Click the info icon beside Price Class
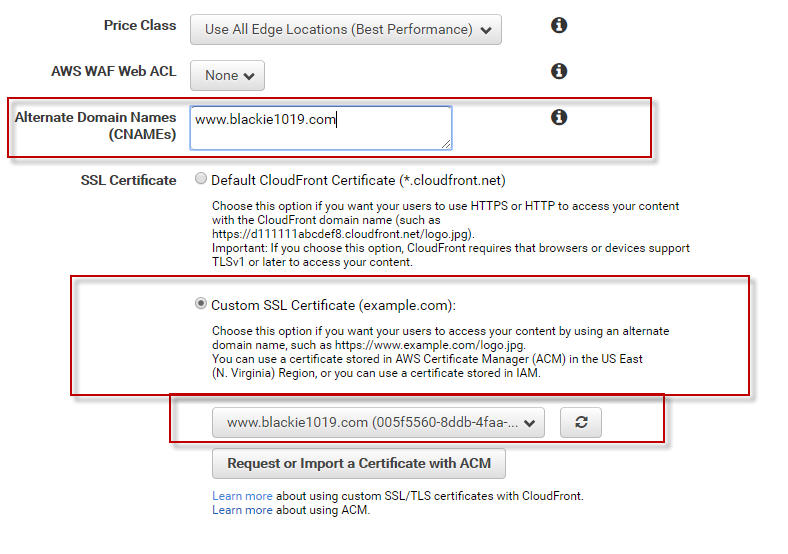Image resolution: width=788 pixels, height=554 pixels. point(559,26)
